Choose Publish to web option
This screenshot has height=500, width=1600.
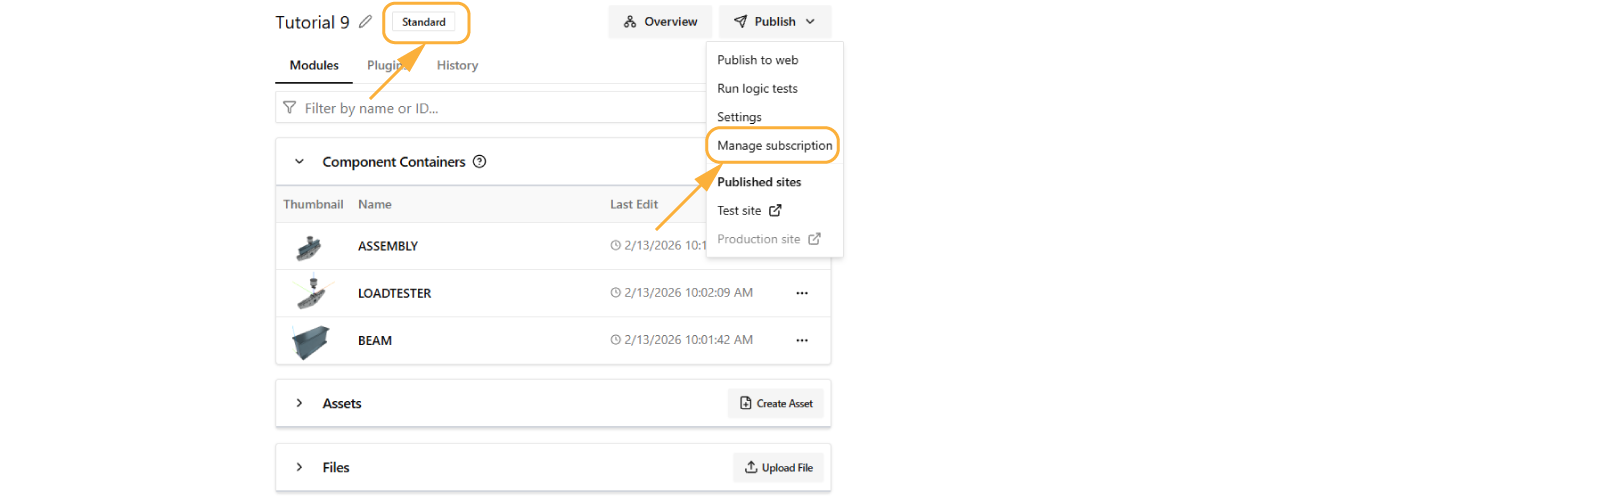[x=757, y=60]
